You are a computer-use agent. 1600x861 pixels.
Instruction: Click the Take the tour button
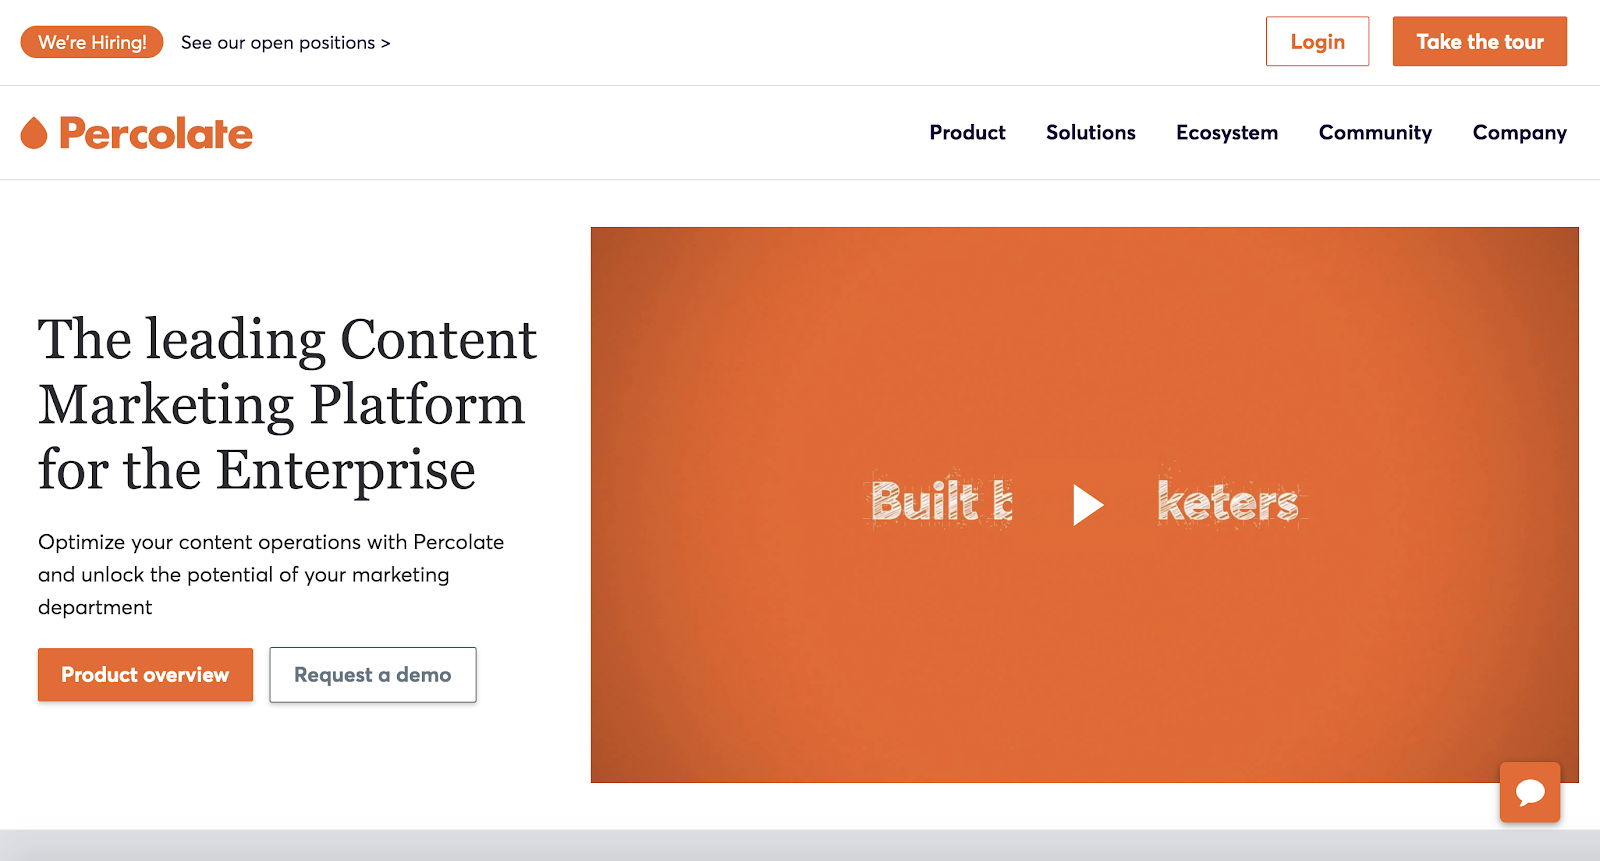click(x=1479, y=41)
